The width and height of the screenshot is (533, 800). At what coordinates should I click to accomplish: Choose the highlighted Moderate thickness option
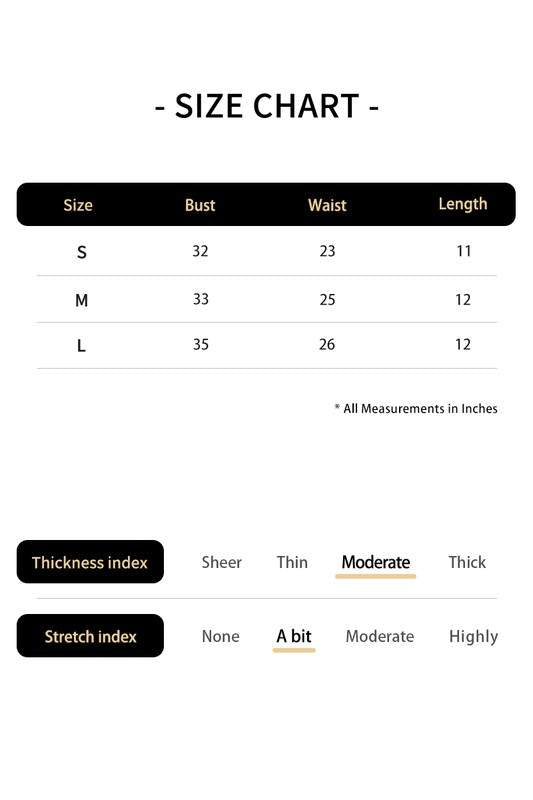(x=376, y=562)
